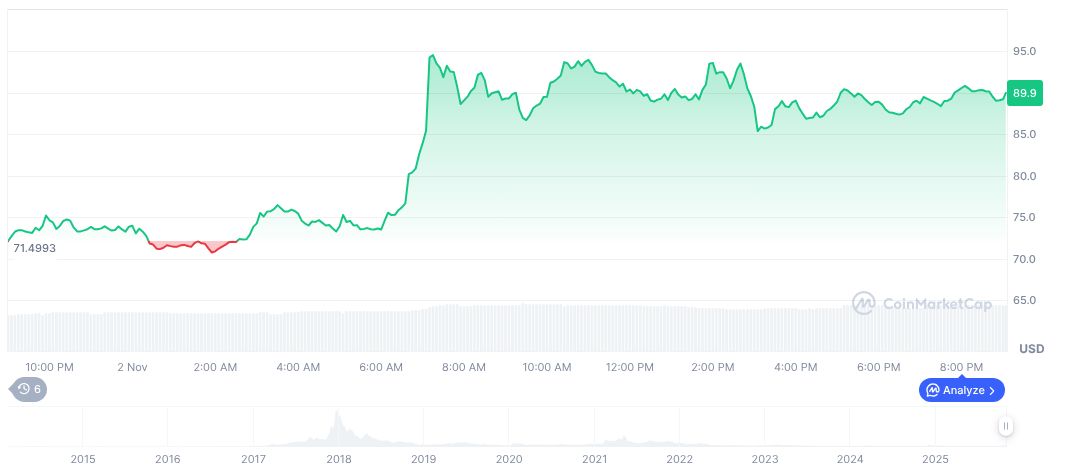Click the range slider handle on the year timeline
This screenshot has height=470, width=1072.
coord(1006,426)
